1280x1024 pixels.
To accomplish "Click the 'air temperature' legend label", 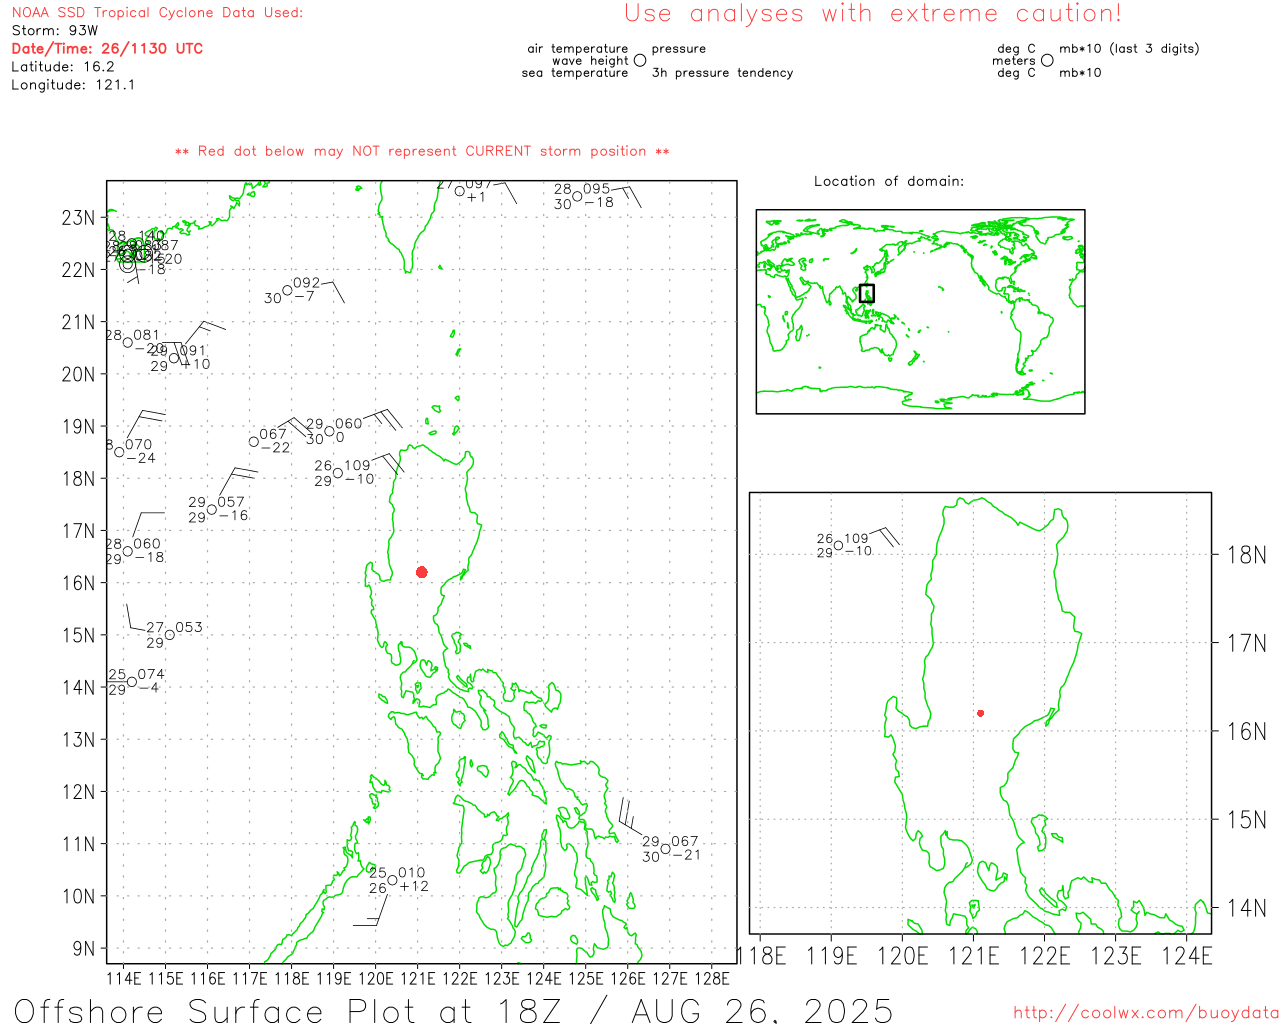I will click(x=578, y=48).
